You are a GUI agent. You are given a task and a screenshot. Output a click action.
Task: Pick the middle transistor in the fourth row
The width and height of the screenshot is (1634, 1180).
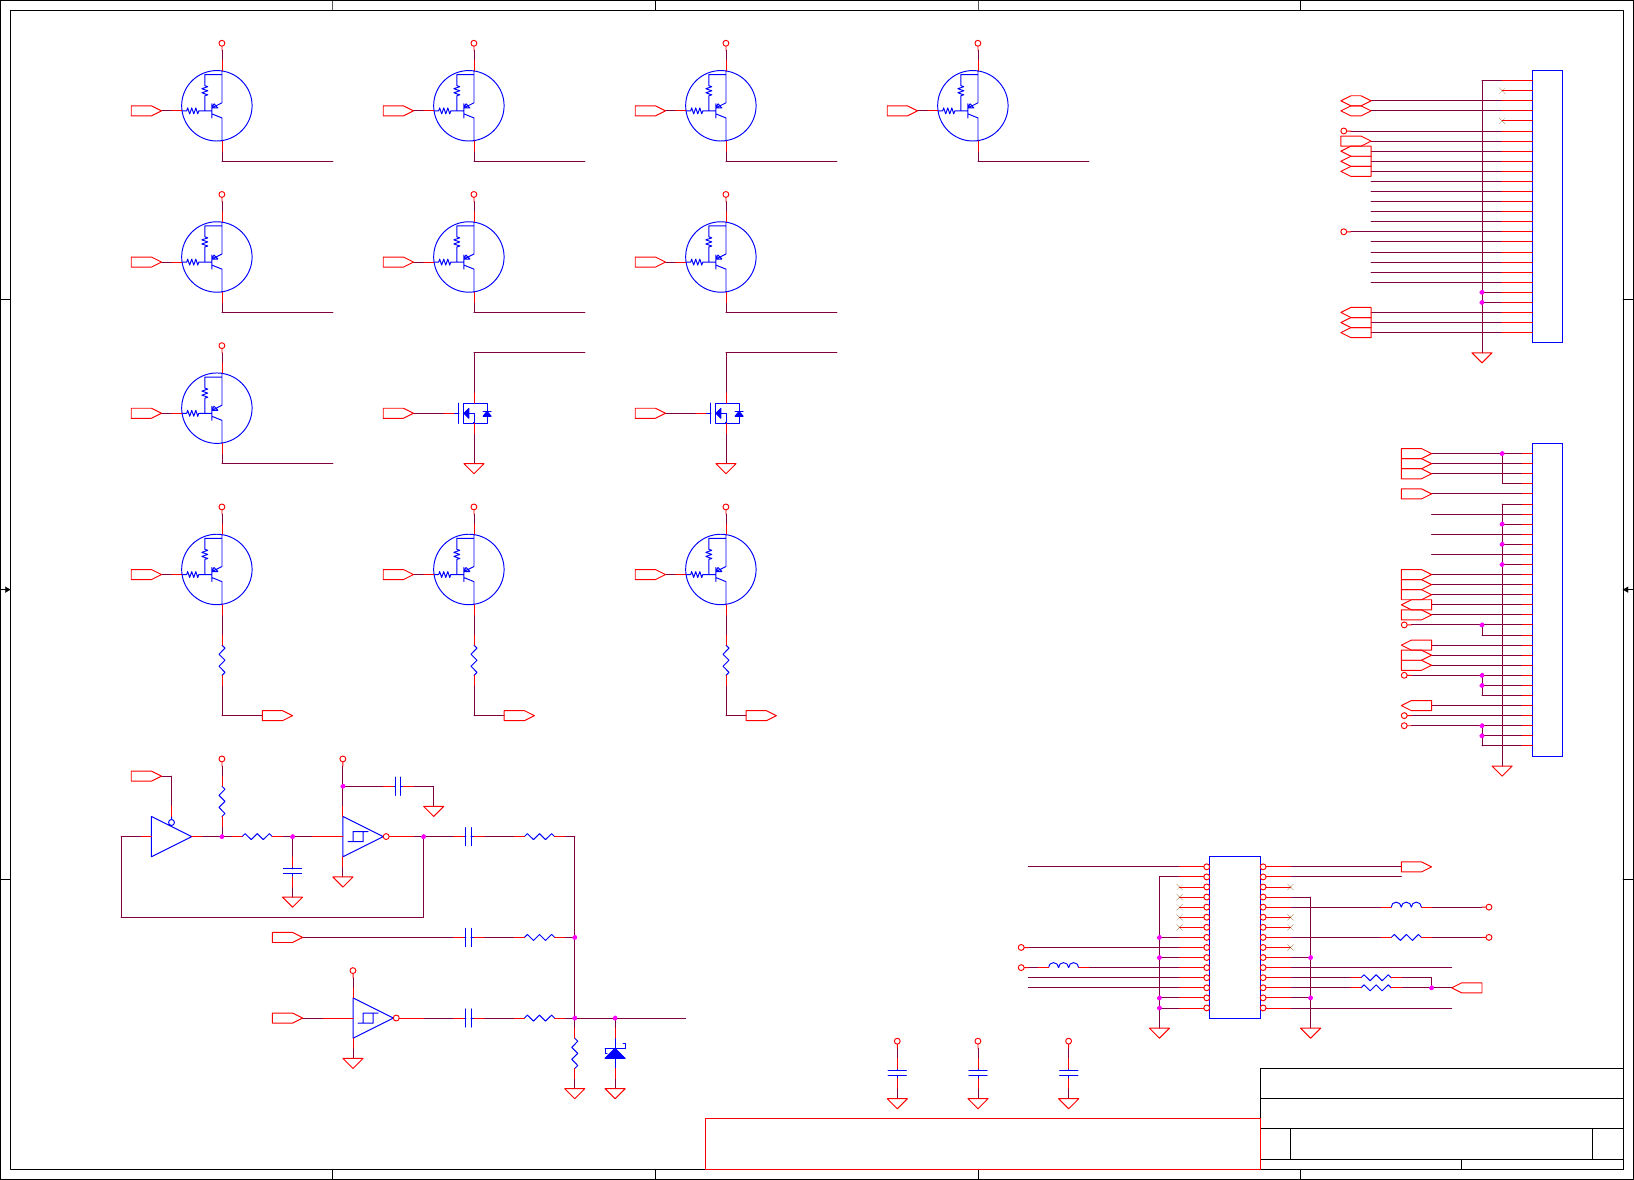coord(469,569)
